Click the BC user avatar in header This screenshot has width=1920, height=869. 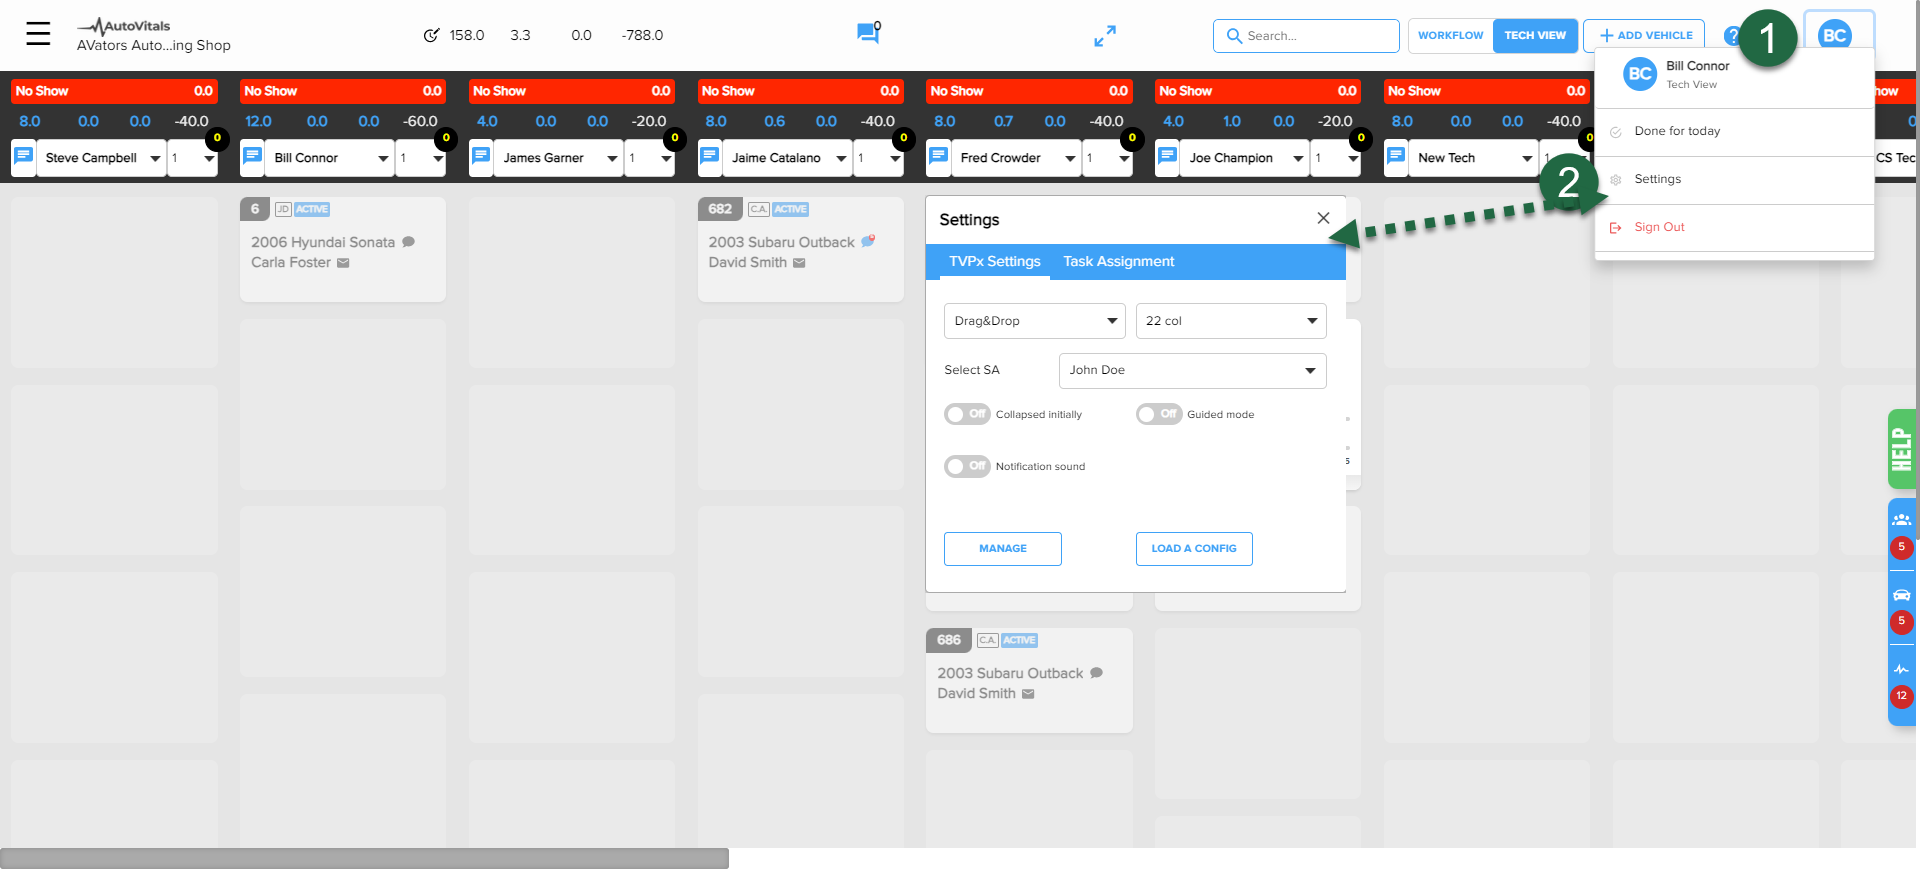(1834, 36)
